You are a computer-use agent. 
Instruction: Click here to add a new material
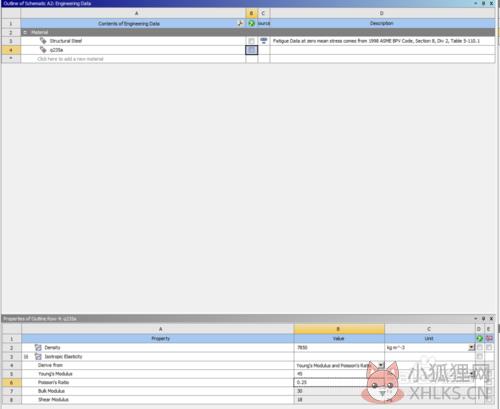coord(70,59)
